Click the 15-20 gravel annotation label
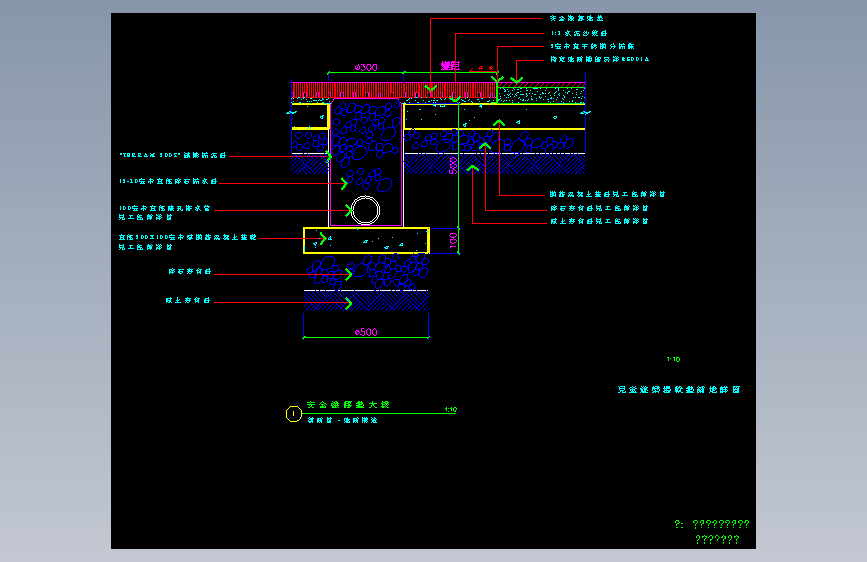The image size is (867, 562). point(168,181)
